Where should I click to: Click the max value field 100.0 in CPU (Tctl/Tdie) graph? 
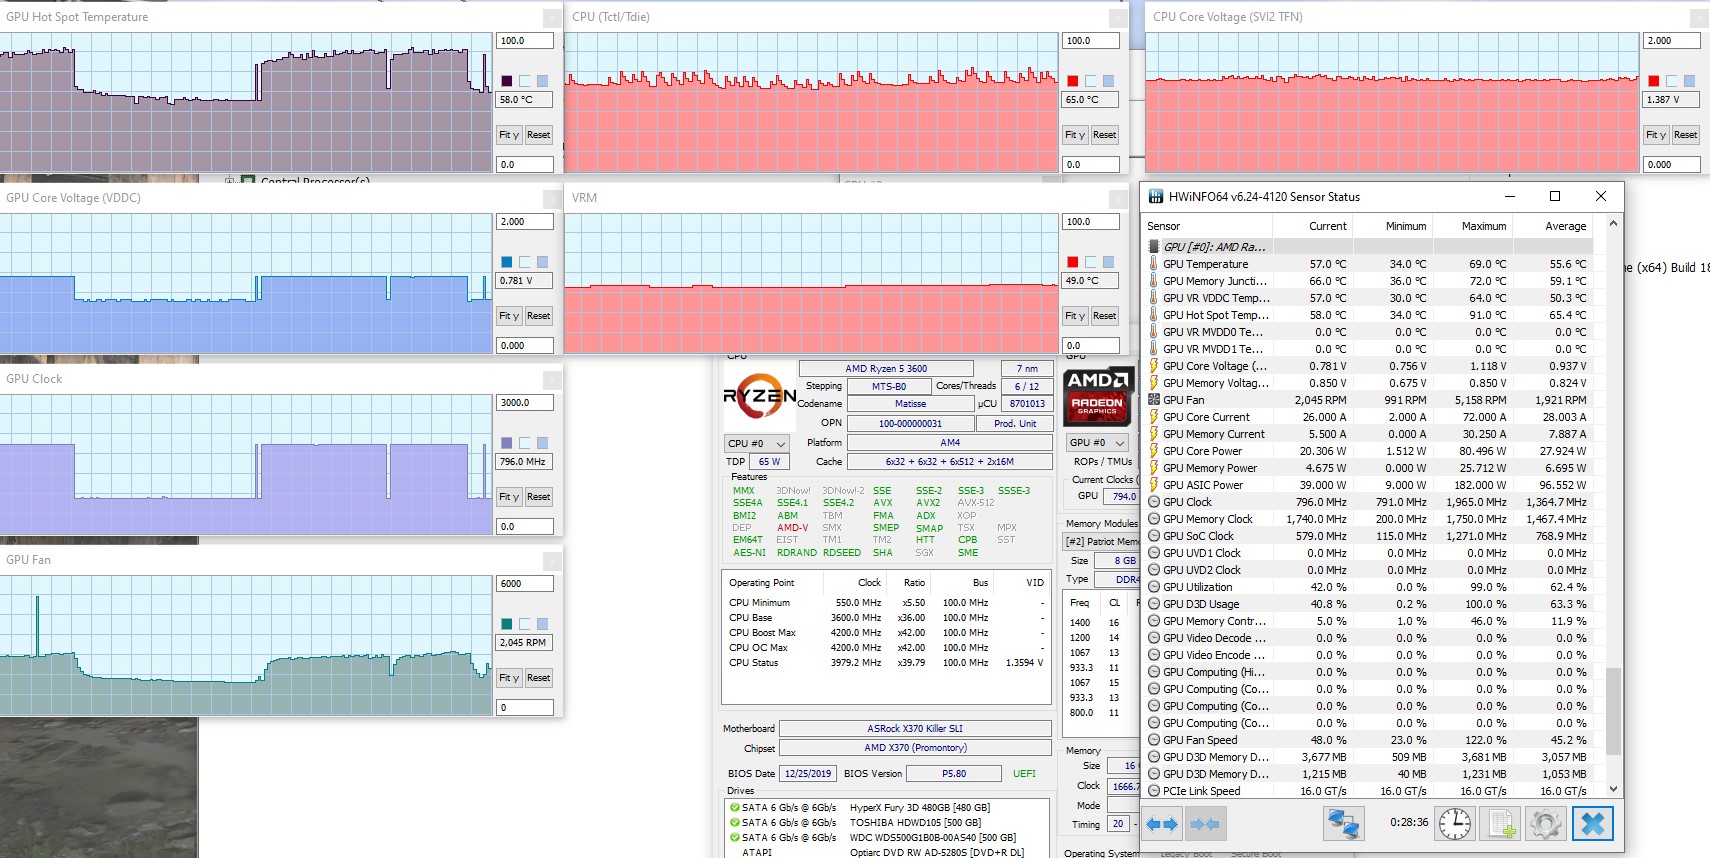(1091, 41)
